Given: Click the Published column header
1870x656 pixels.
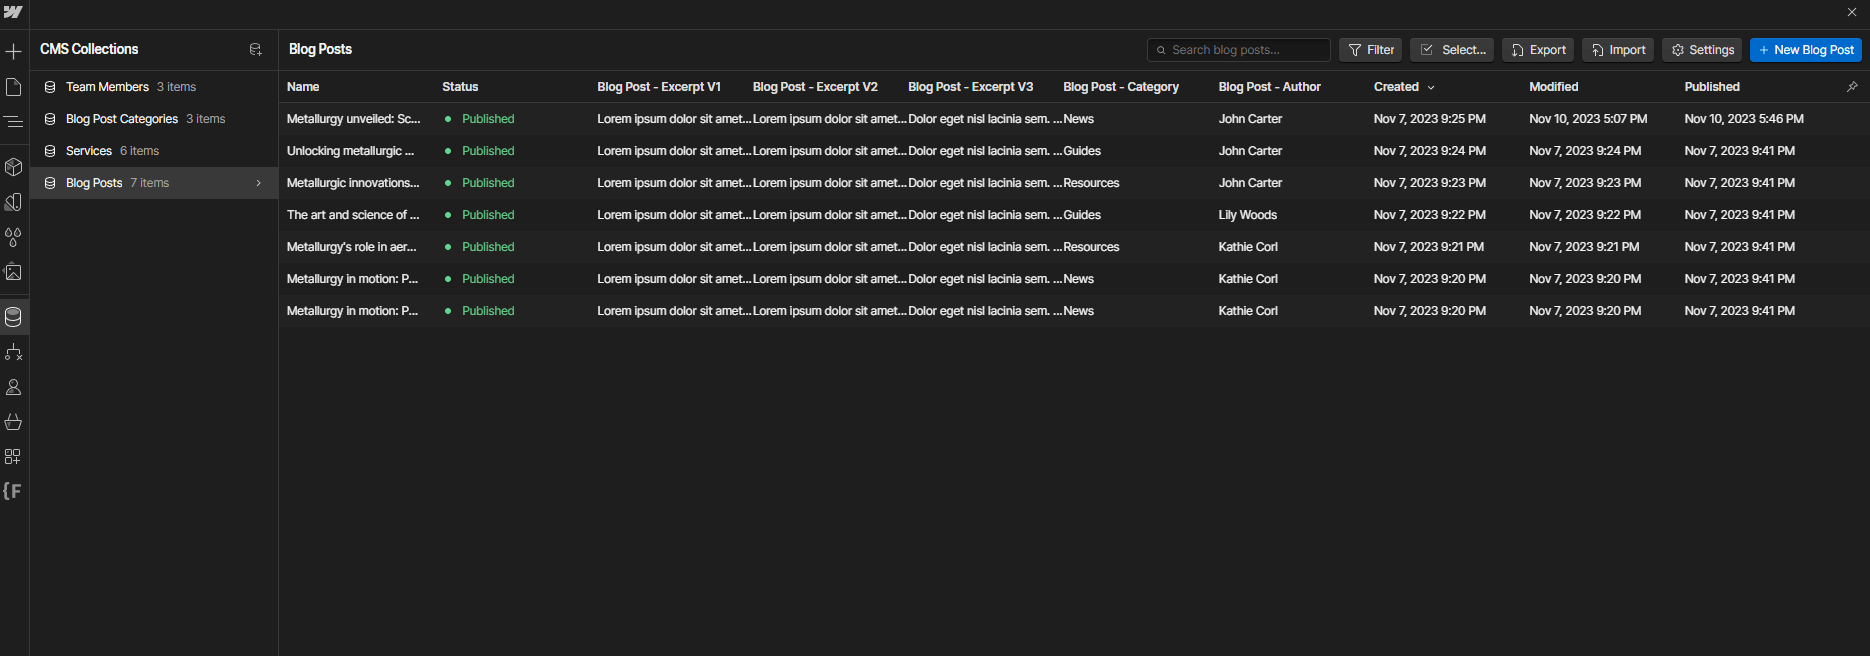Looking at the screenshot, I should point(1712,87).
